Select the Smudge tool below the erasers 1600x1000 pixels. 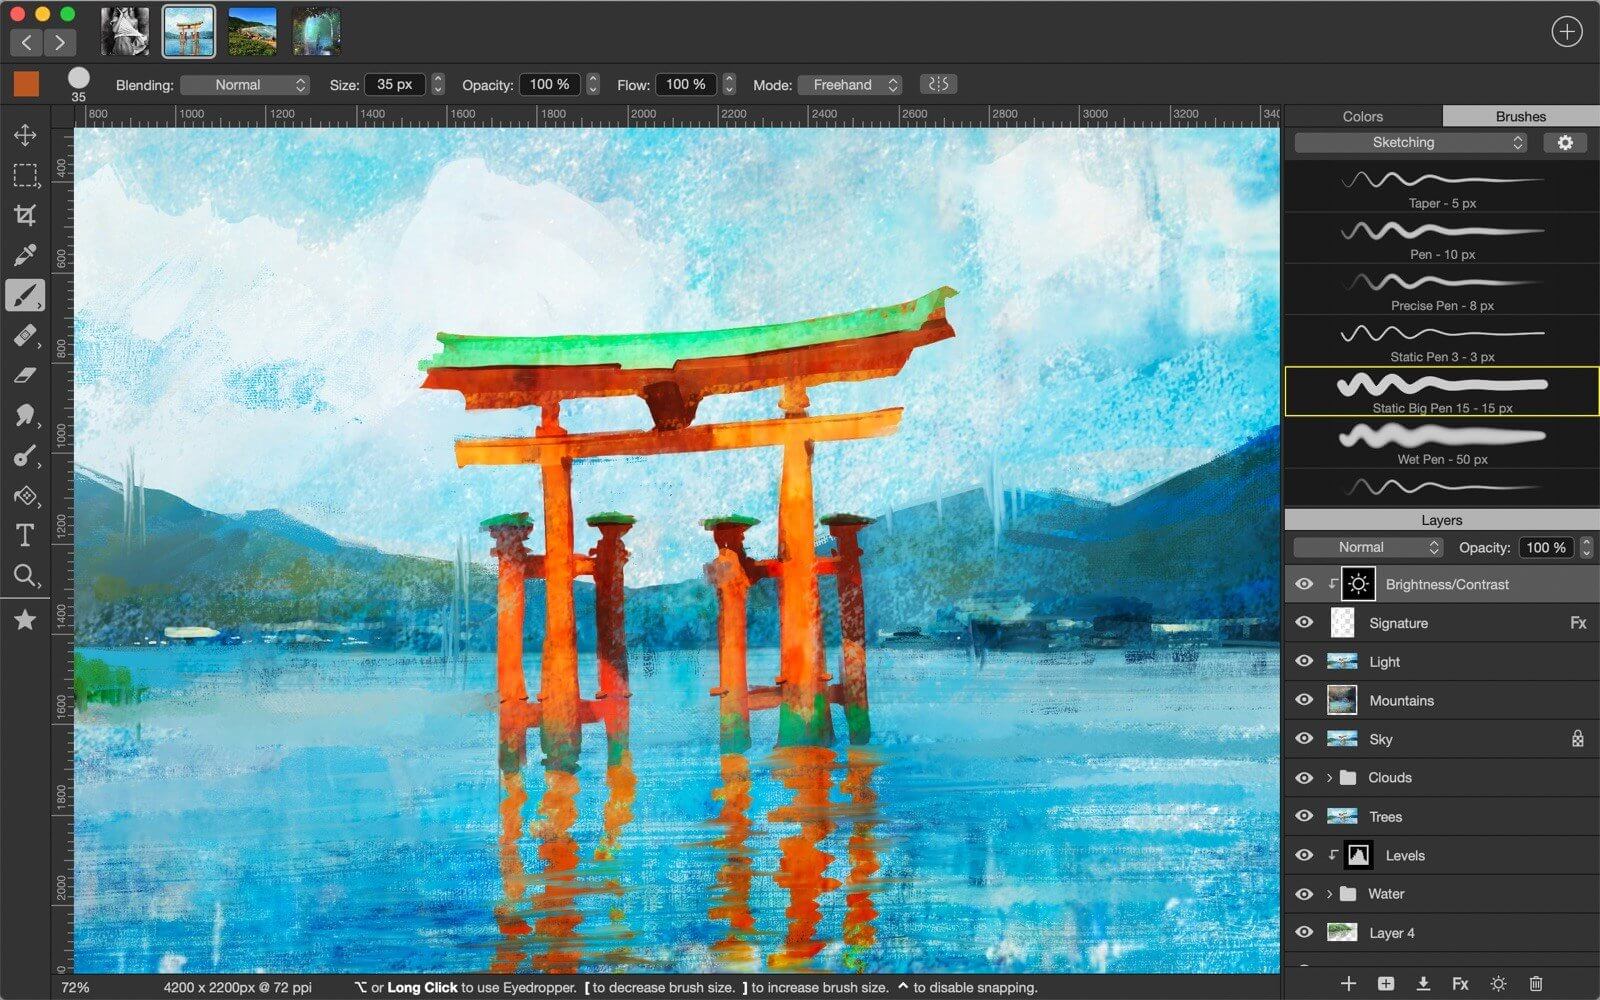(x=25, y=414)
